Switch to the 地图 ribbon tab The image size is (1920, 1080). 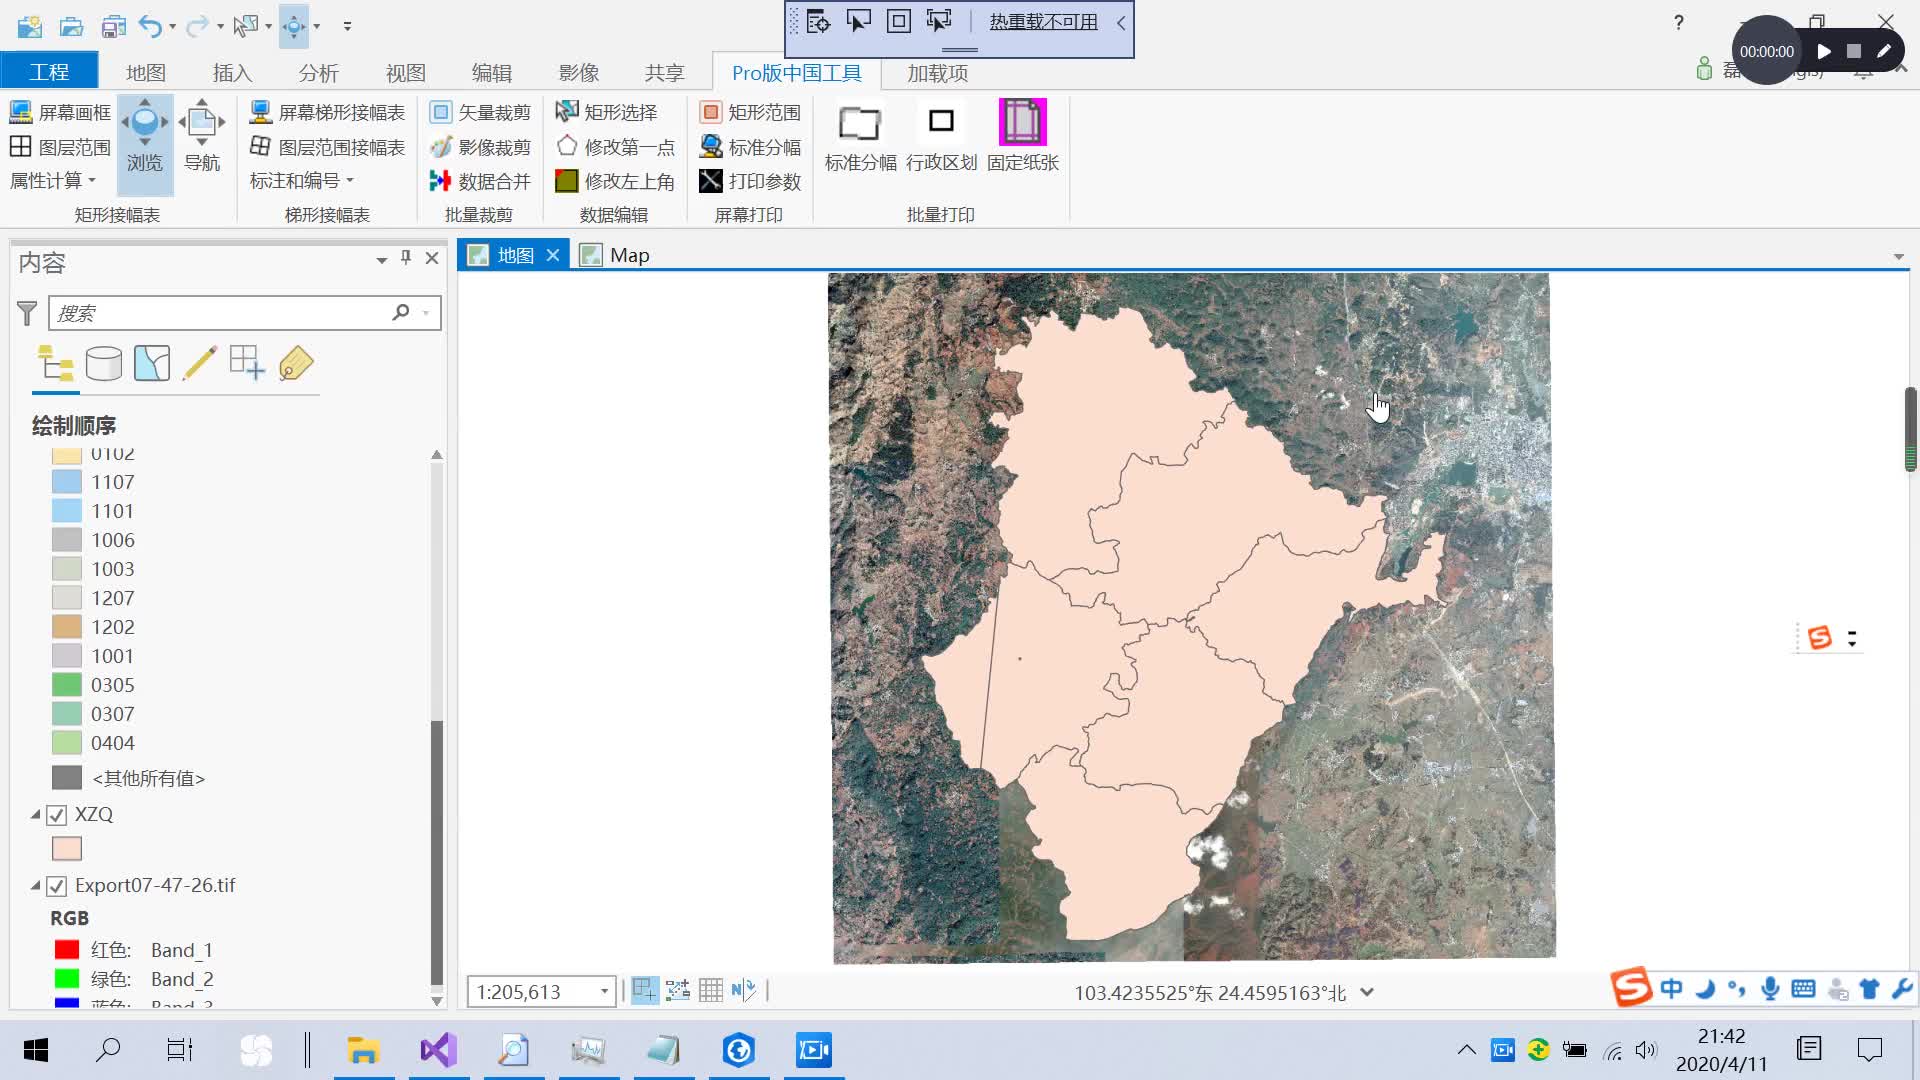click(146, 73)
